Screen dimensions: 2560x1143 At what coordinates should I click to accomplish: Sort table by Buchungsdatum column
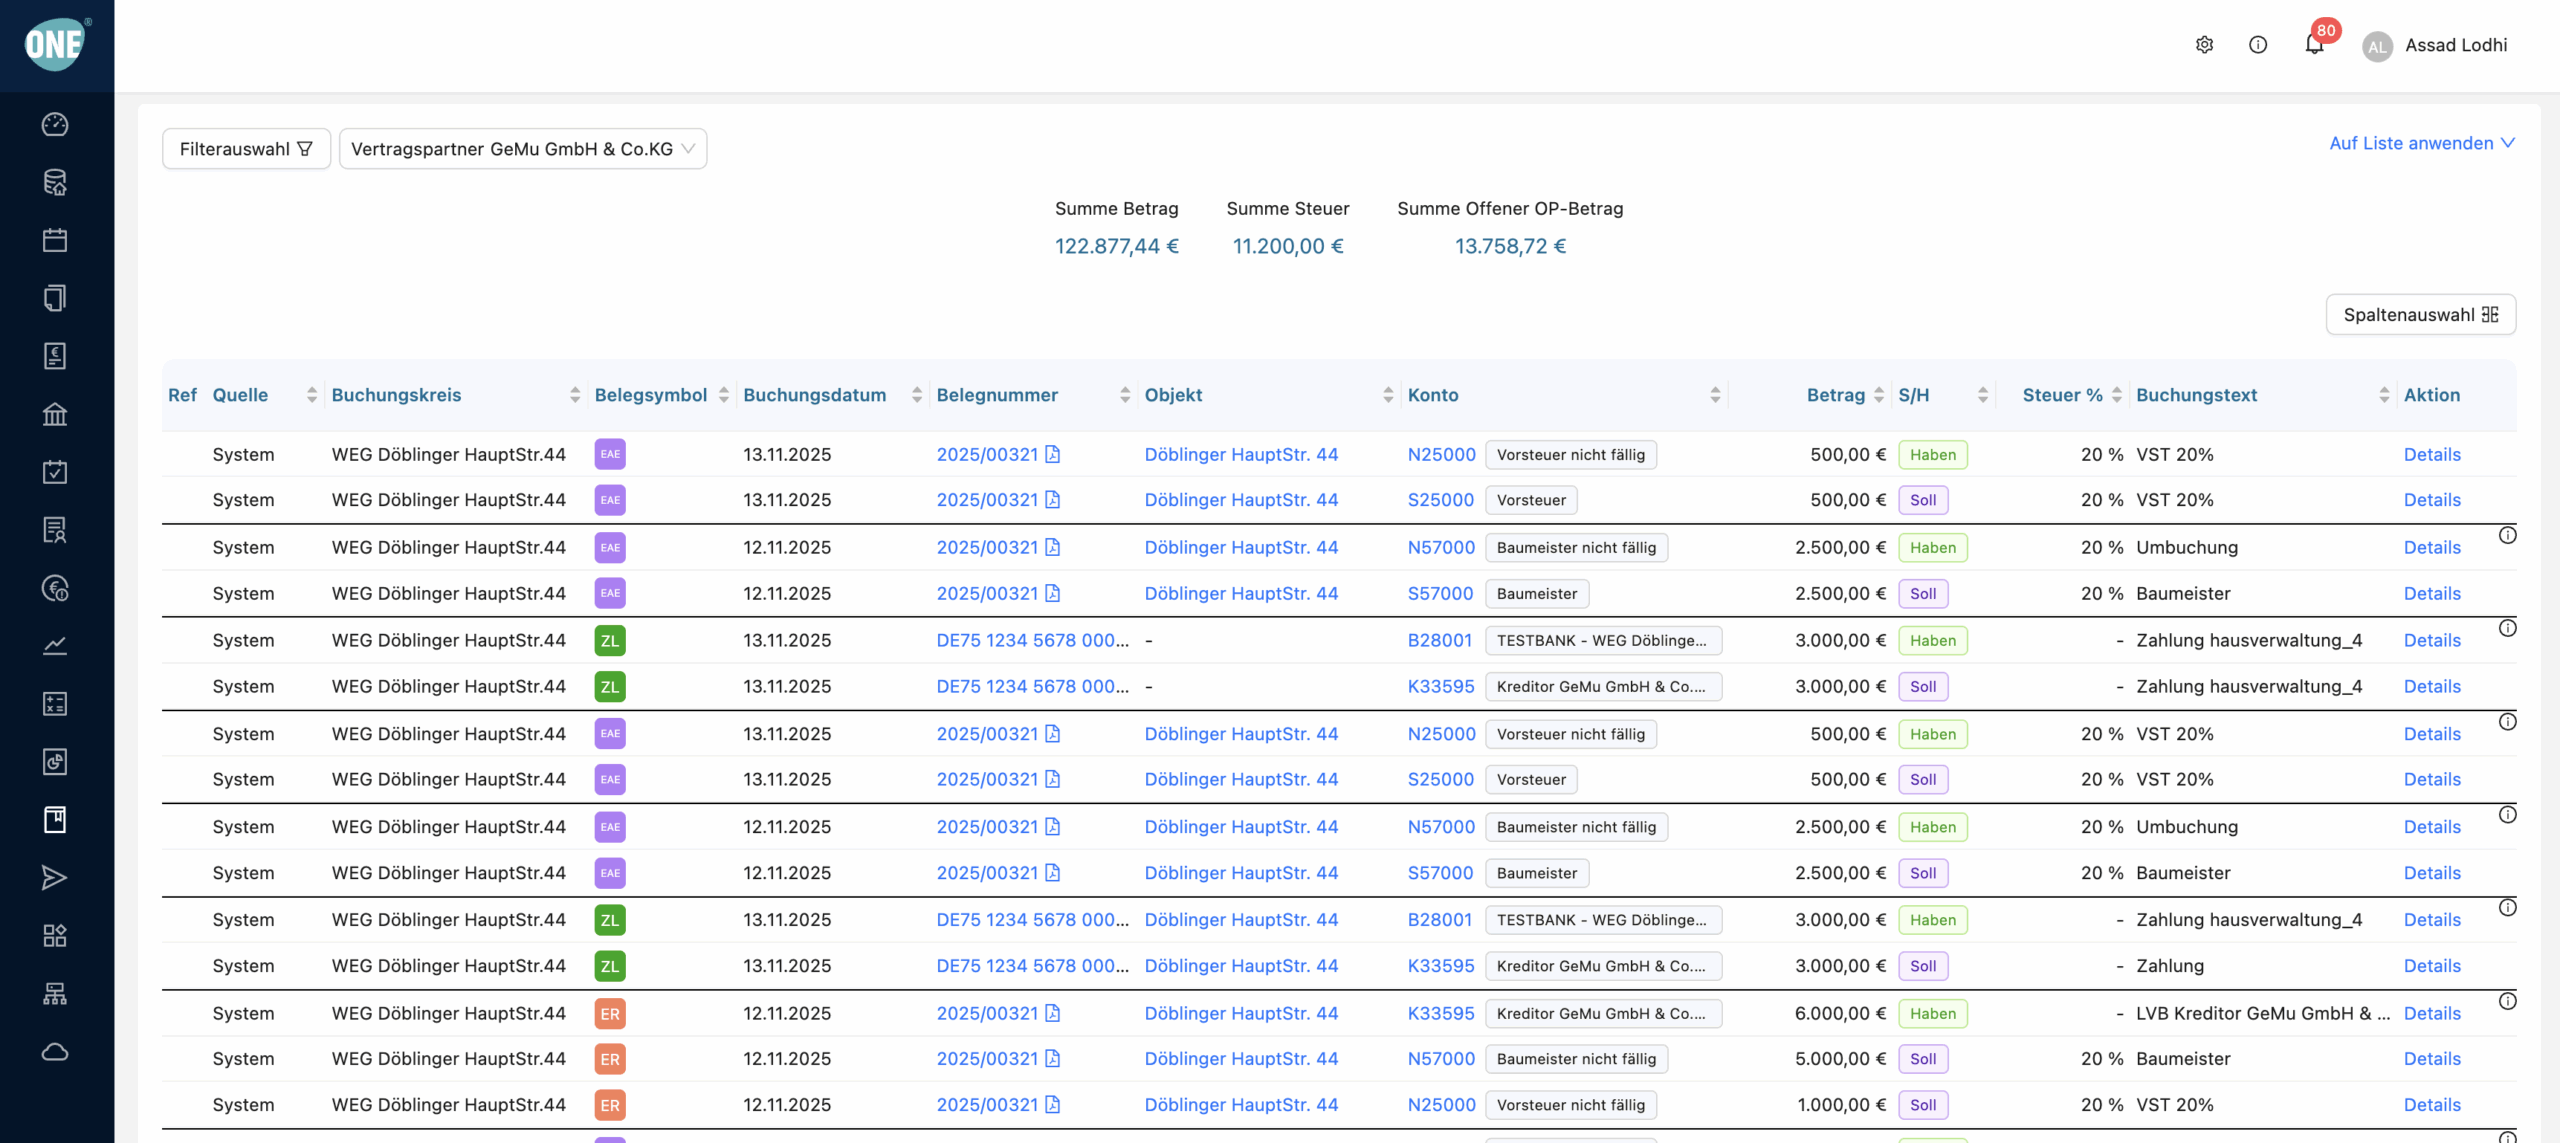(916, 395)
